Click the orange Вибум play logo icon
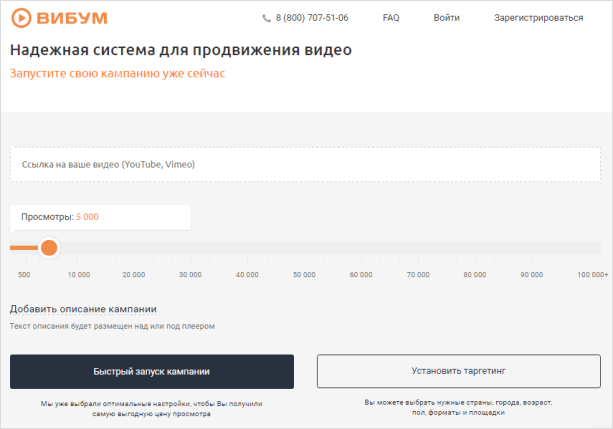The image size is (613, 429). (21, 17)
